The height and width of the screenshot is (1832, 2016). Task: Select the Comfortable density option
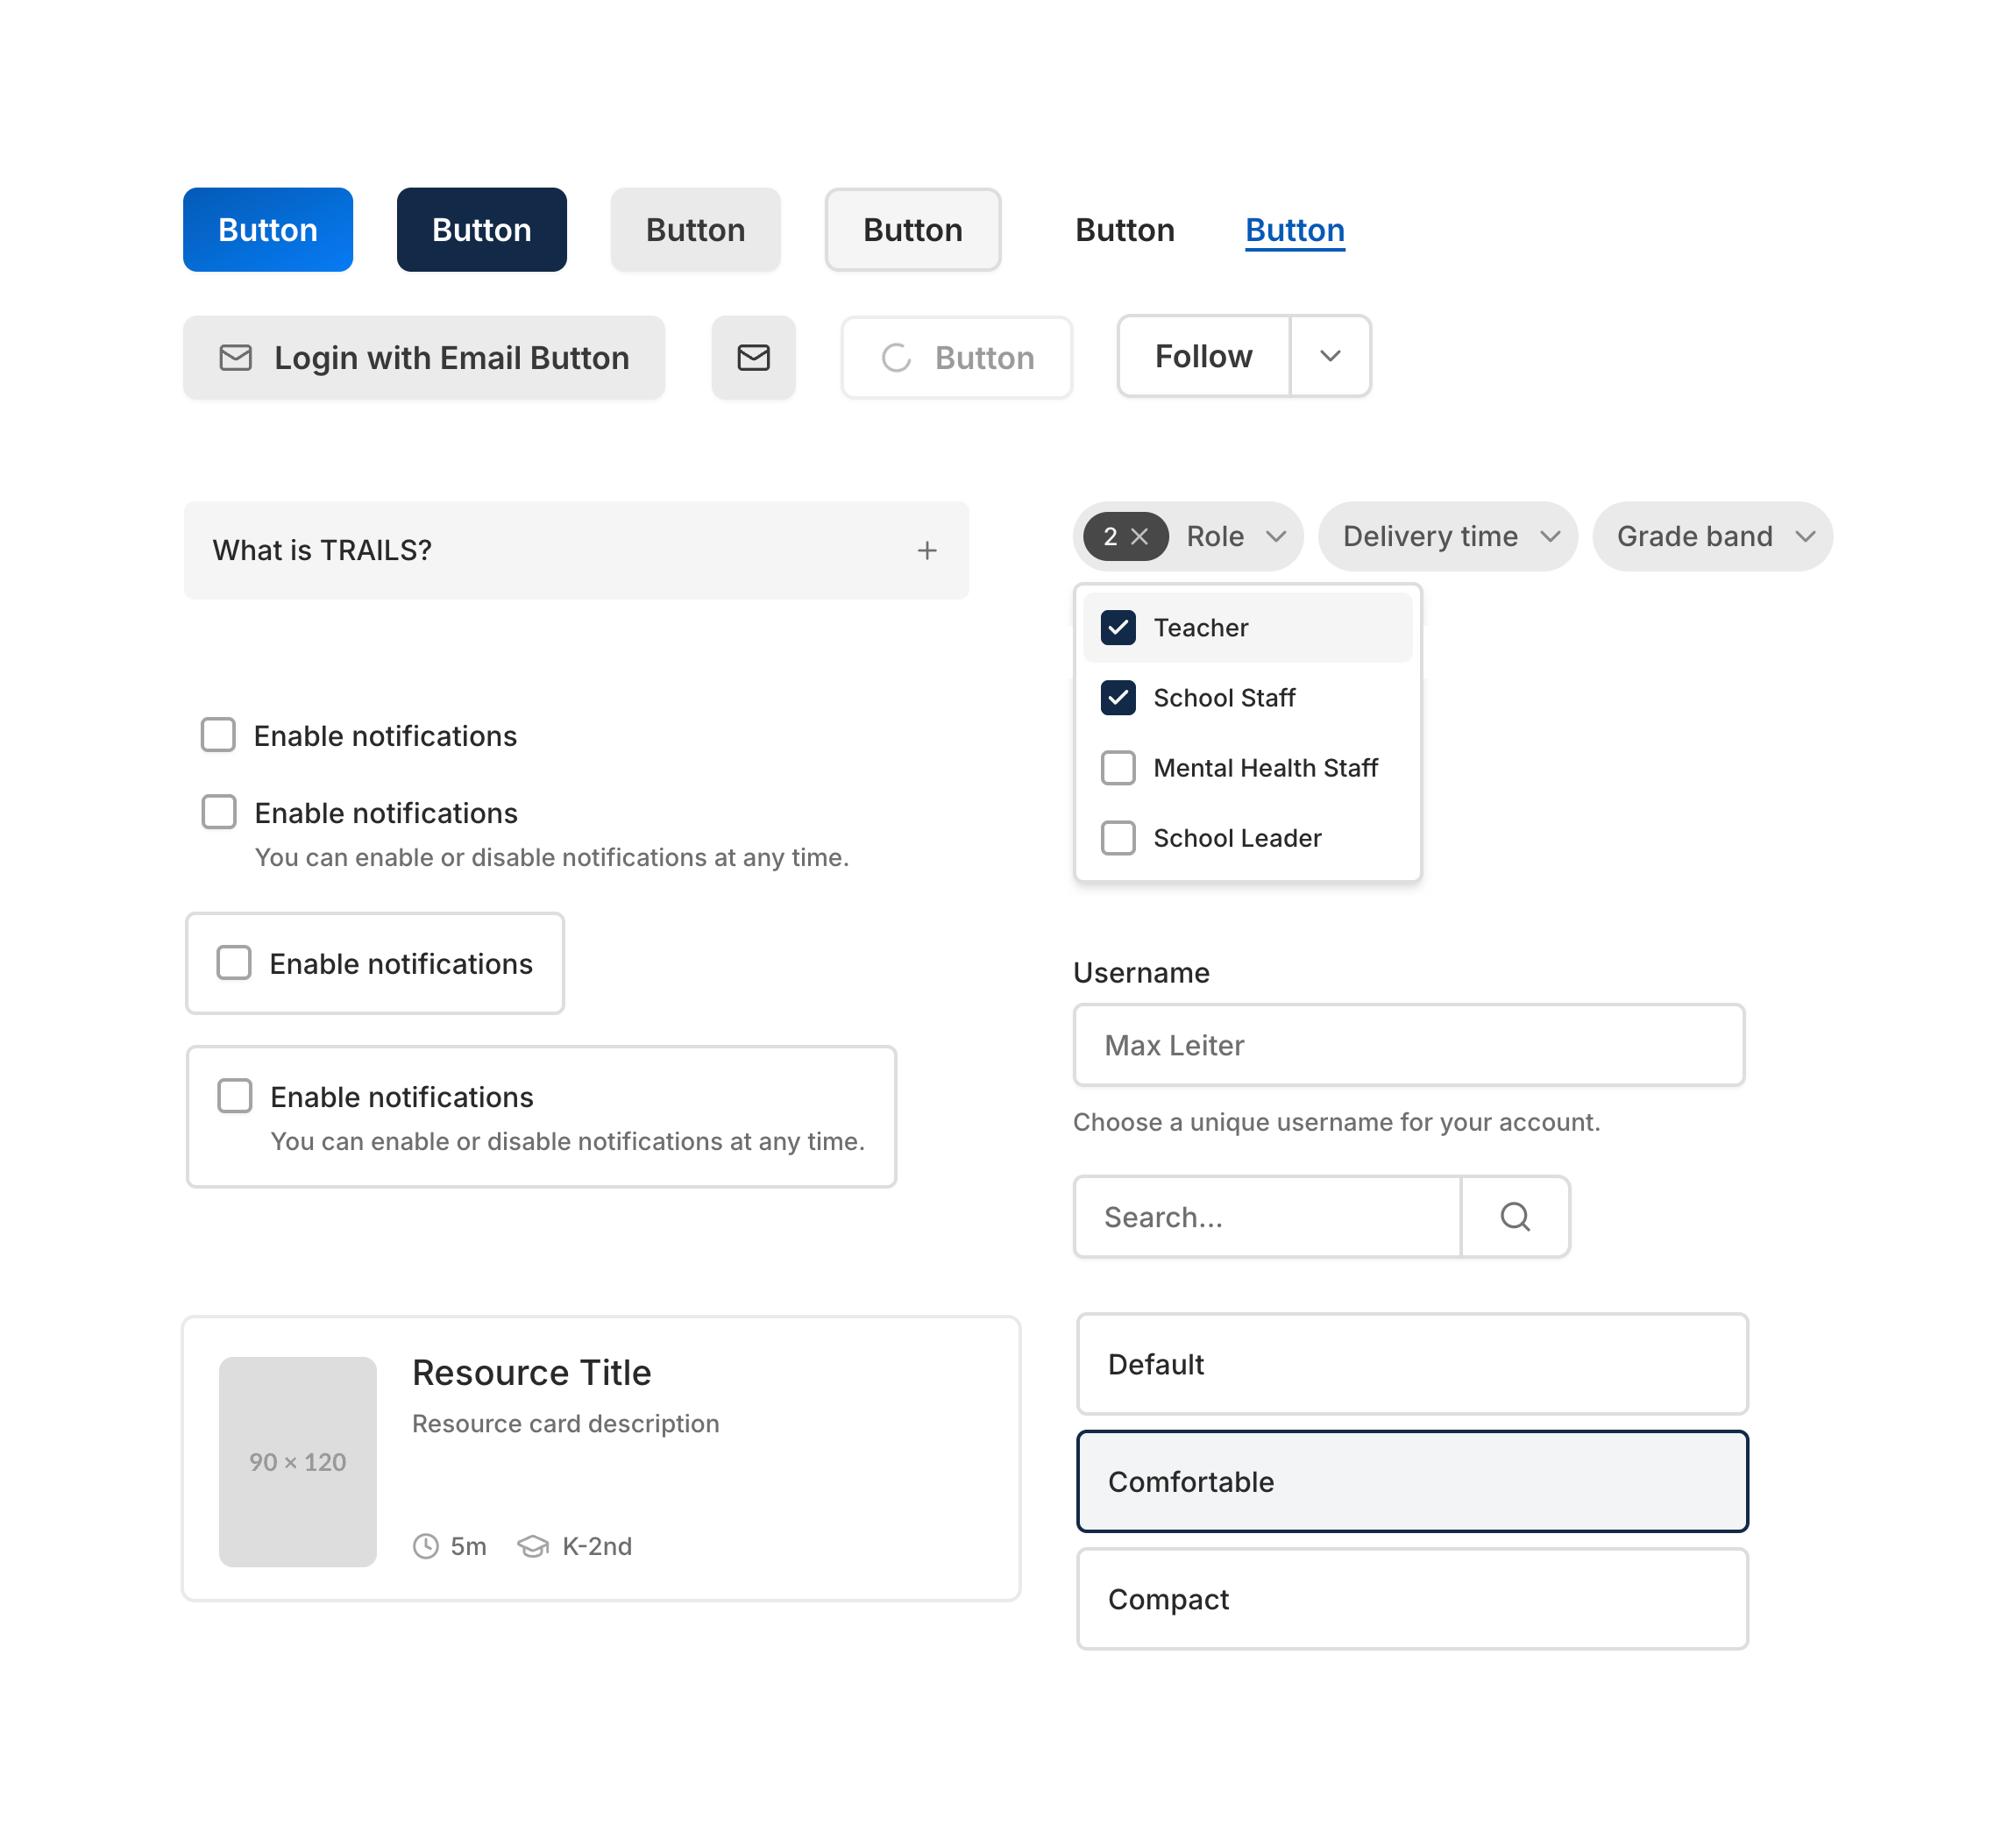coord(1412,1481)
